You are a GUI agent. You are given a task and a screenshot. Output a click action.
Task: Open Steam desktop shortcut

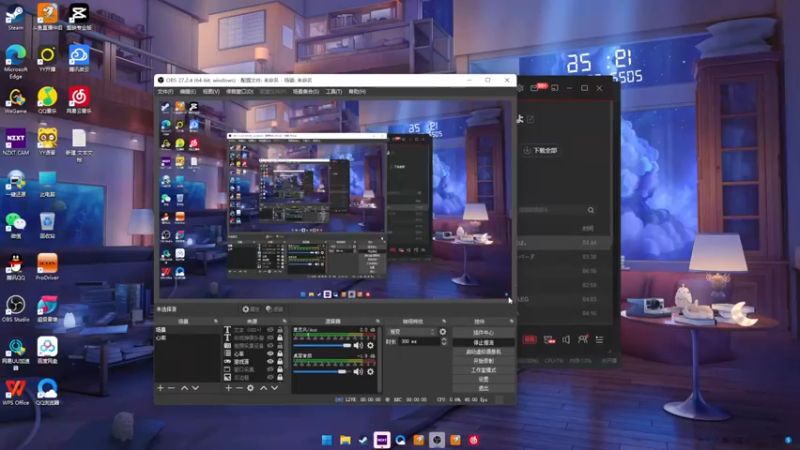point(15,17)
